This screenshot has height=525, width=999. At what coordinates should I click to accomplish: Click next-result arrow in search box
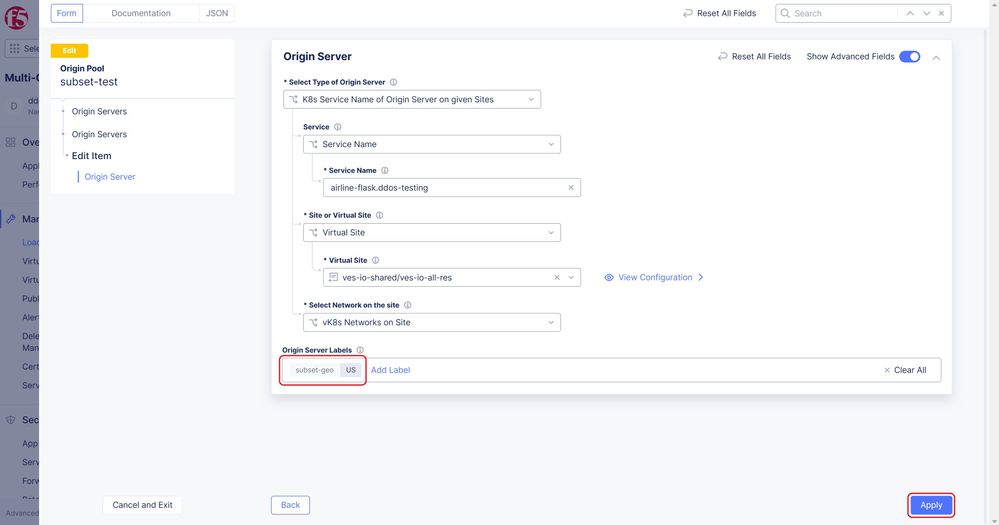coord(926,13)
